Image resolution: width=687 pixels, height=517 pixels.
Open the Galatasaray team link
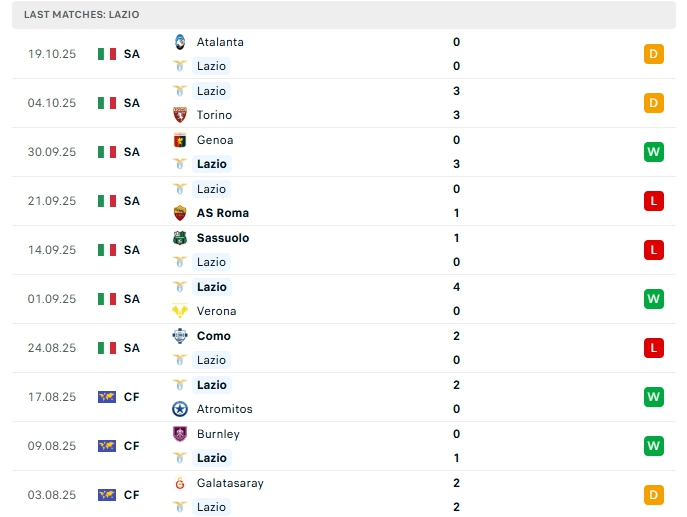[230, 483]
